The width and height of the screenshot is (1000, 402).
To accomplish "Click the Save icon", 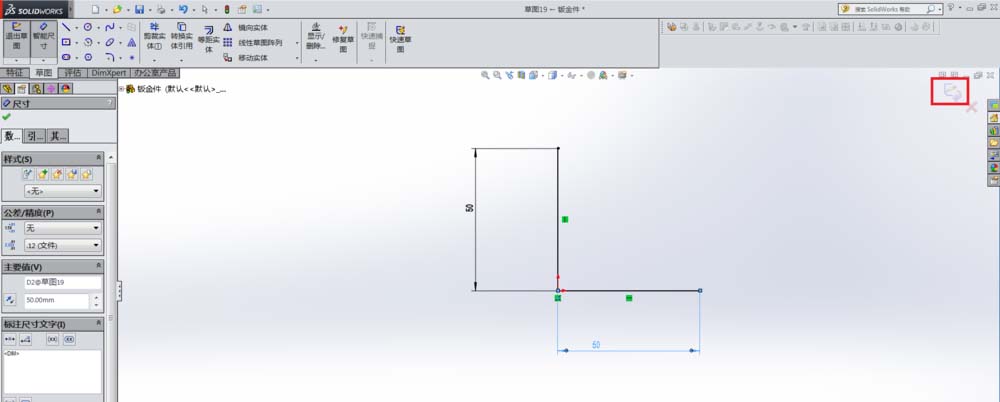I will coord(139,9).
